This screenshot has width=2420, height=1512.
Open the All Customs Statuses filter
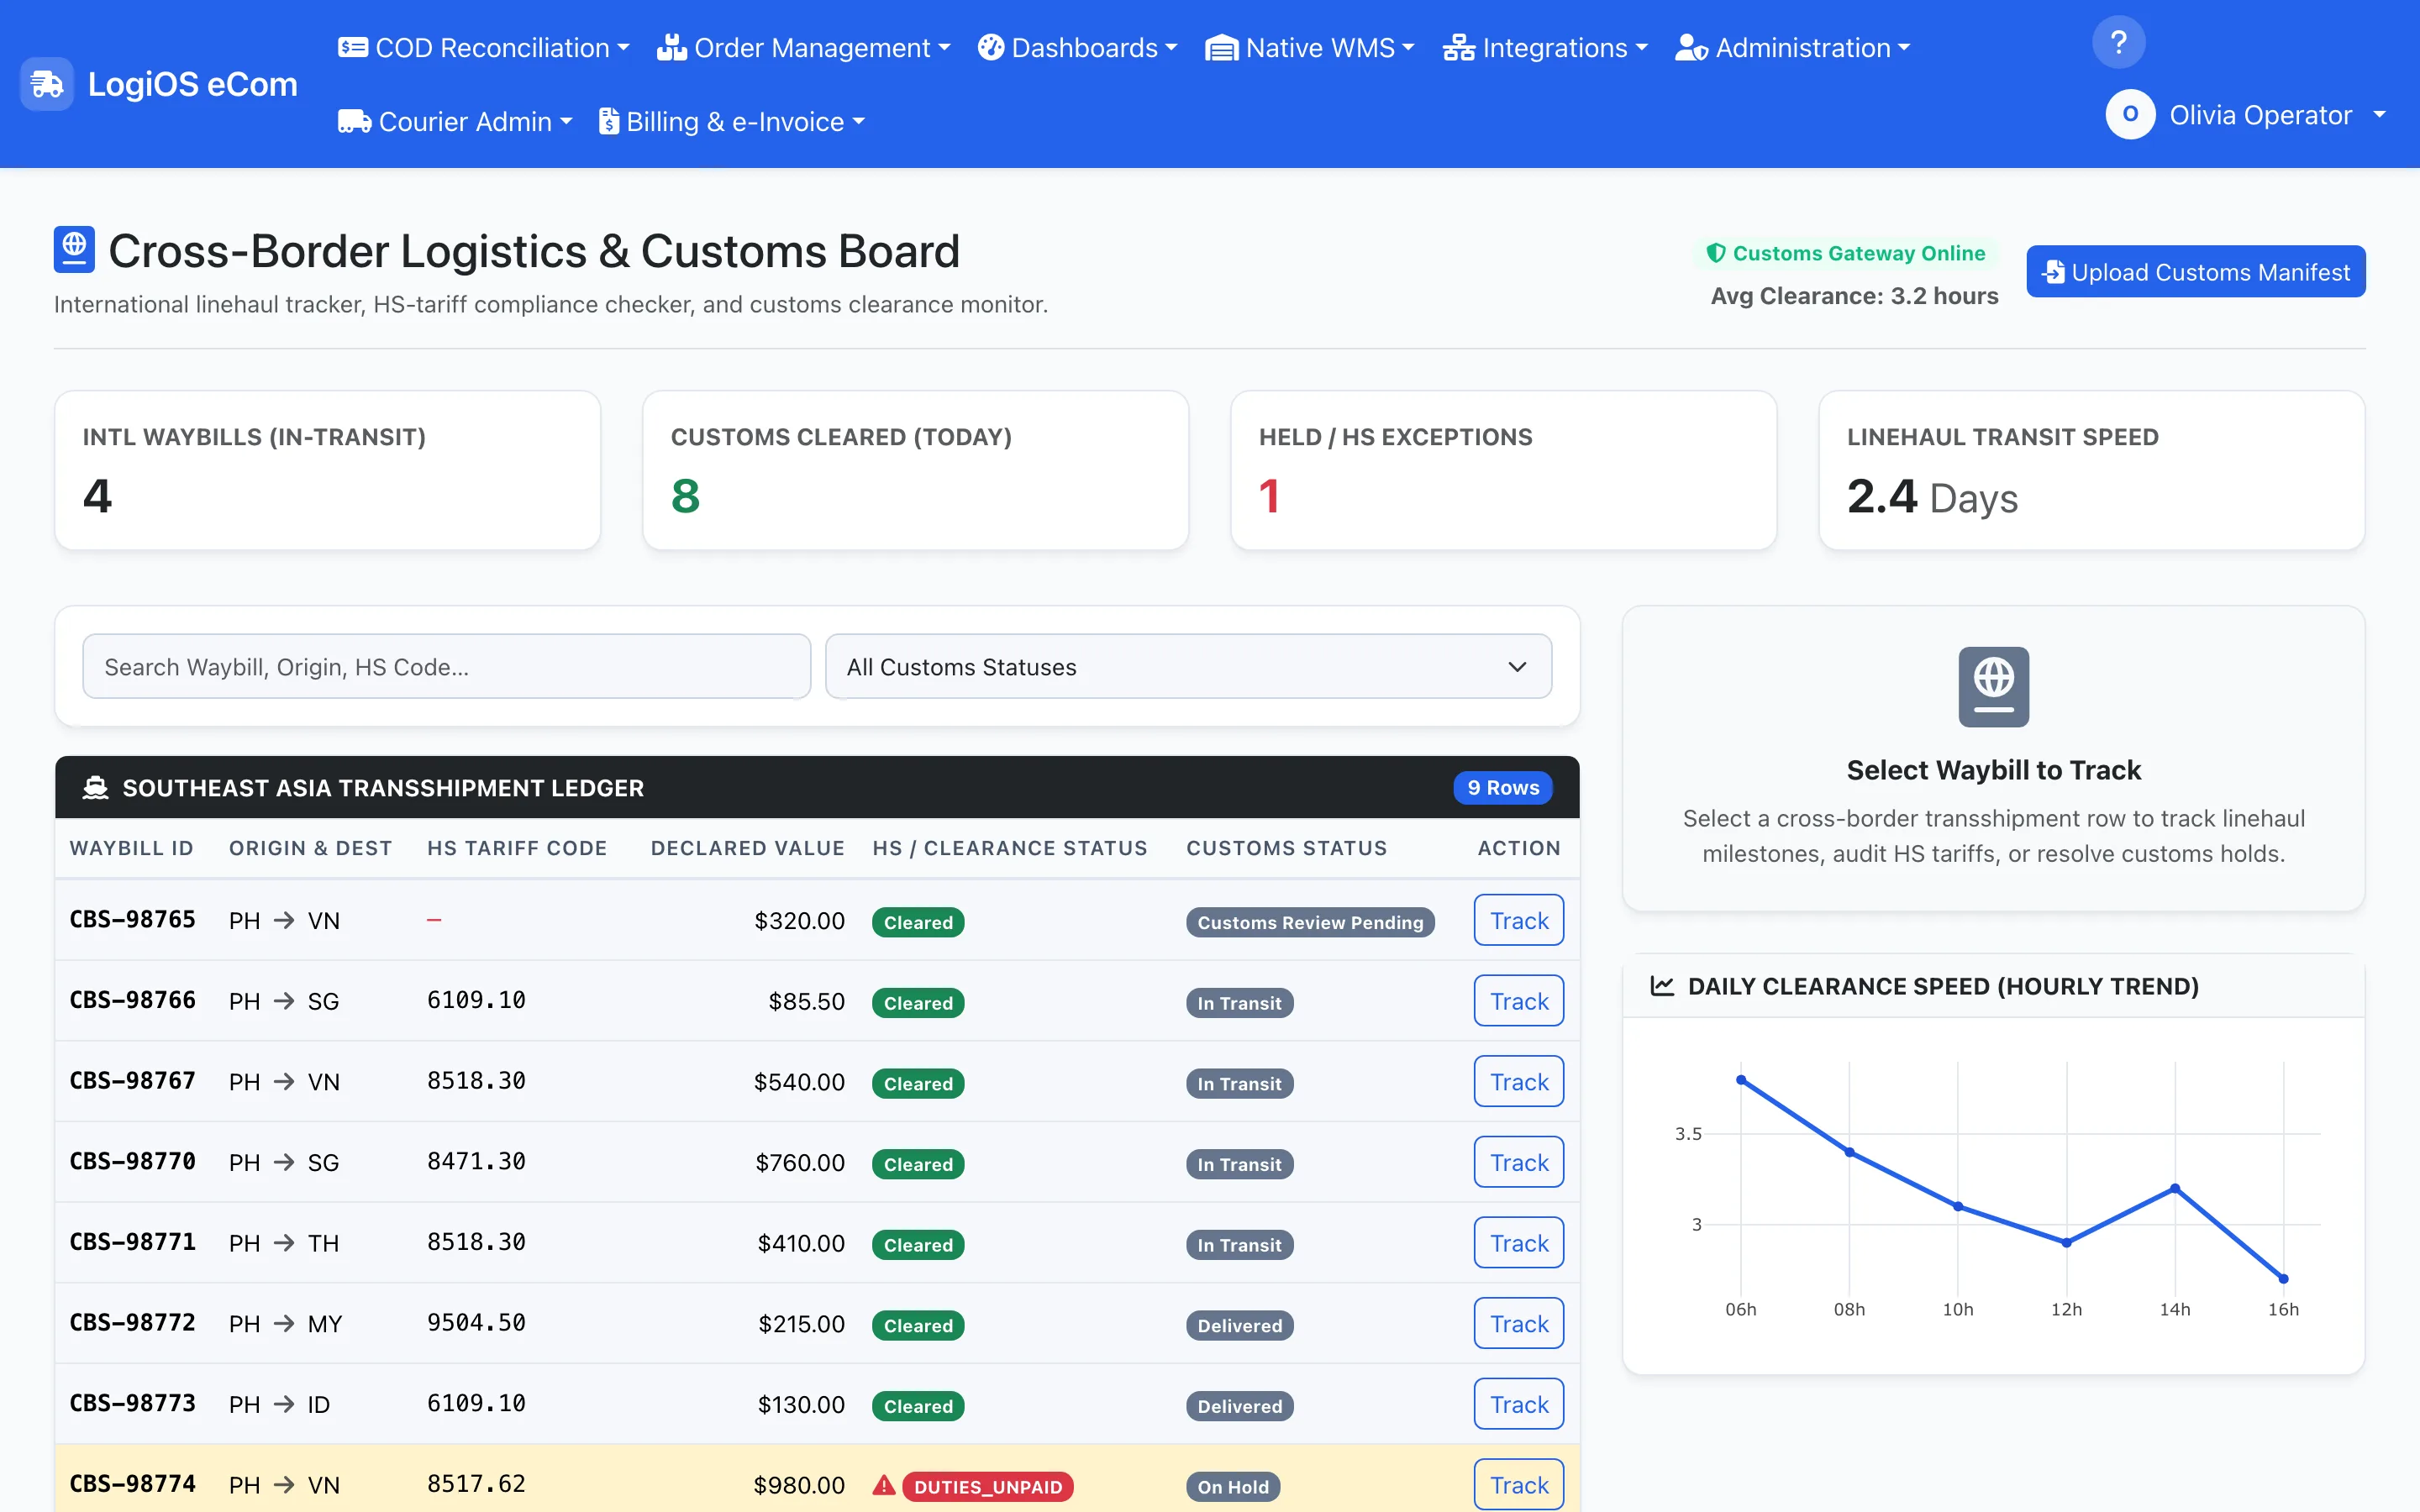tap(1188, 666)
